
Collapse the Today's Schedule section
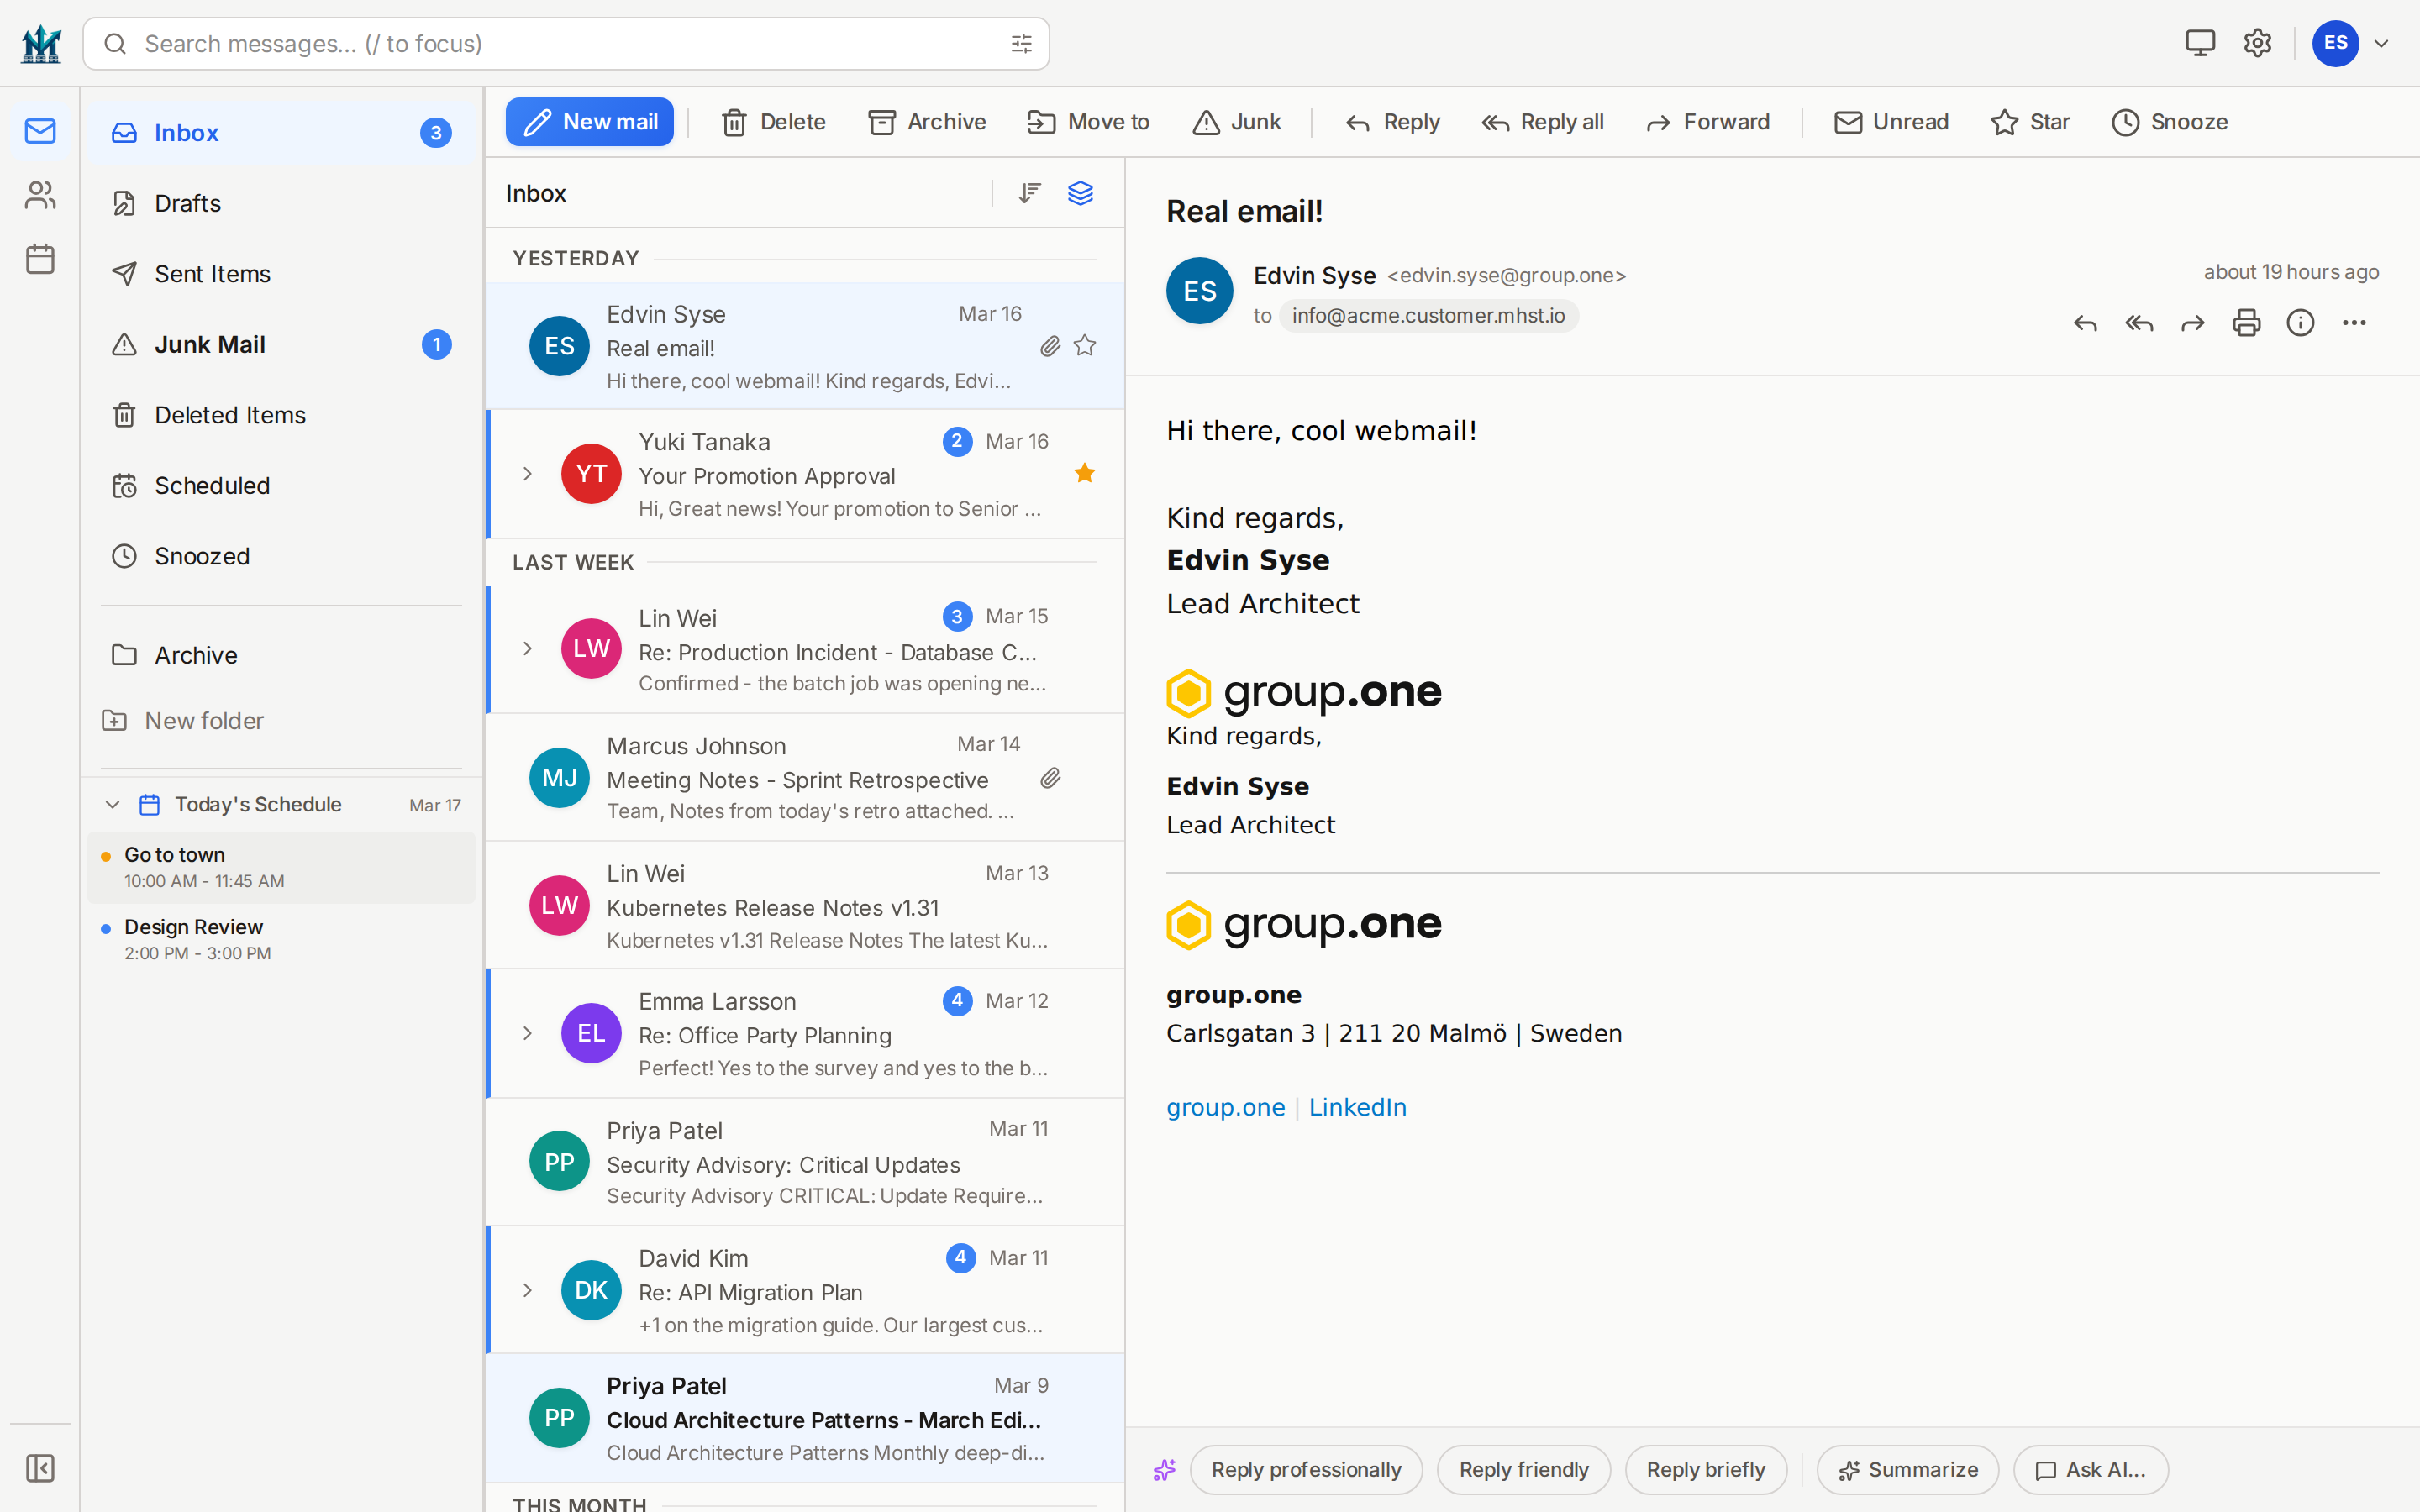pos(111,803)
